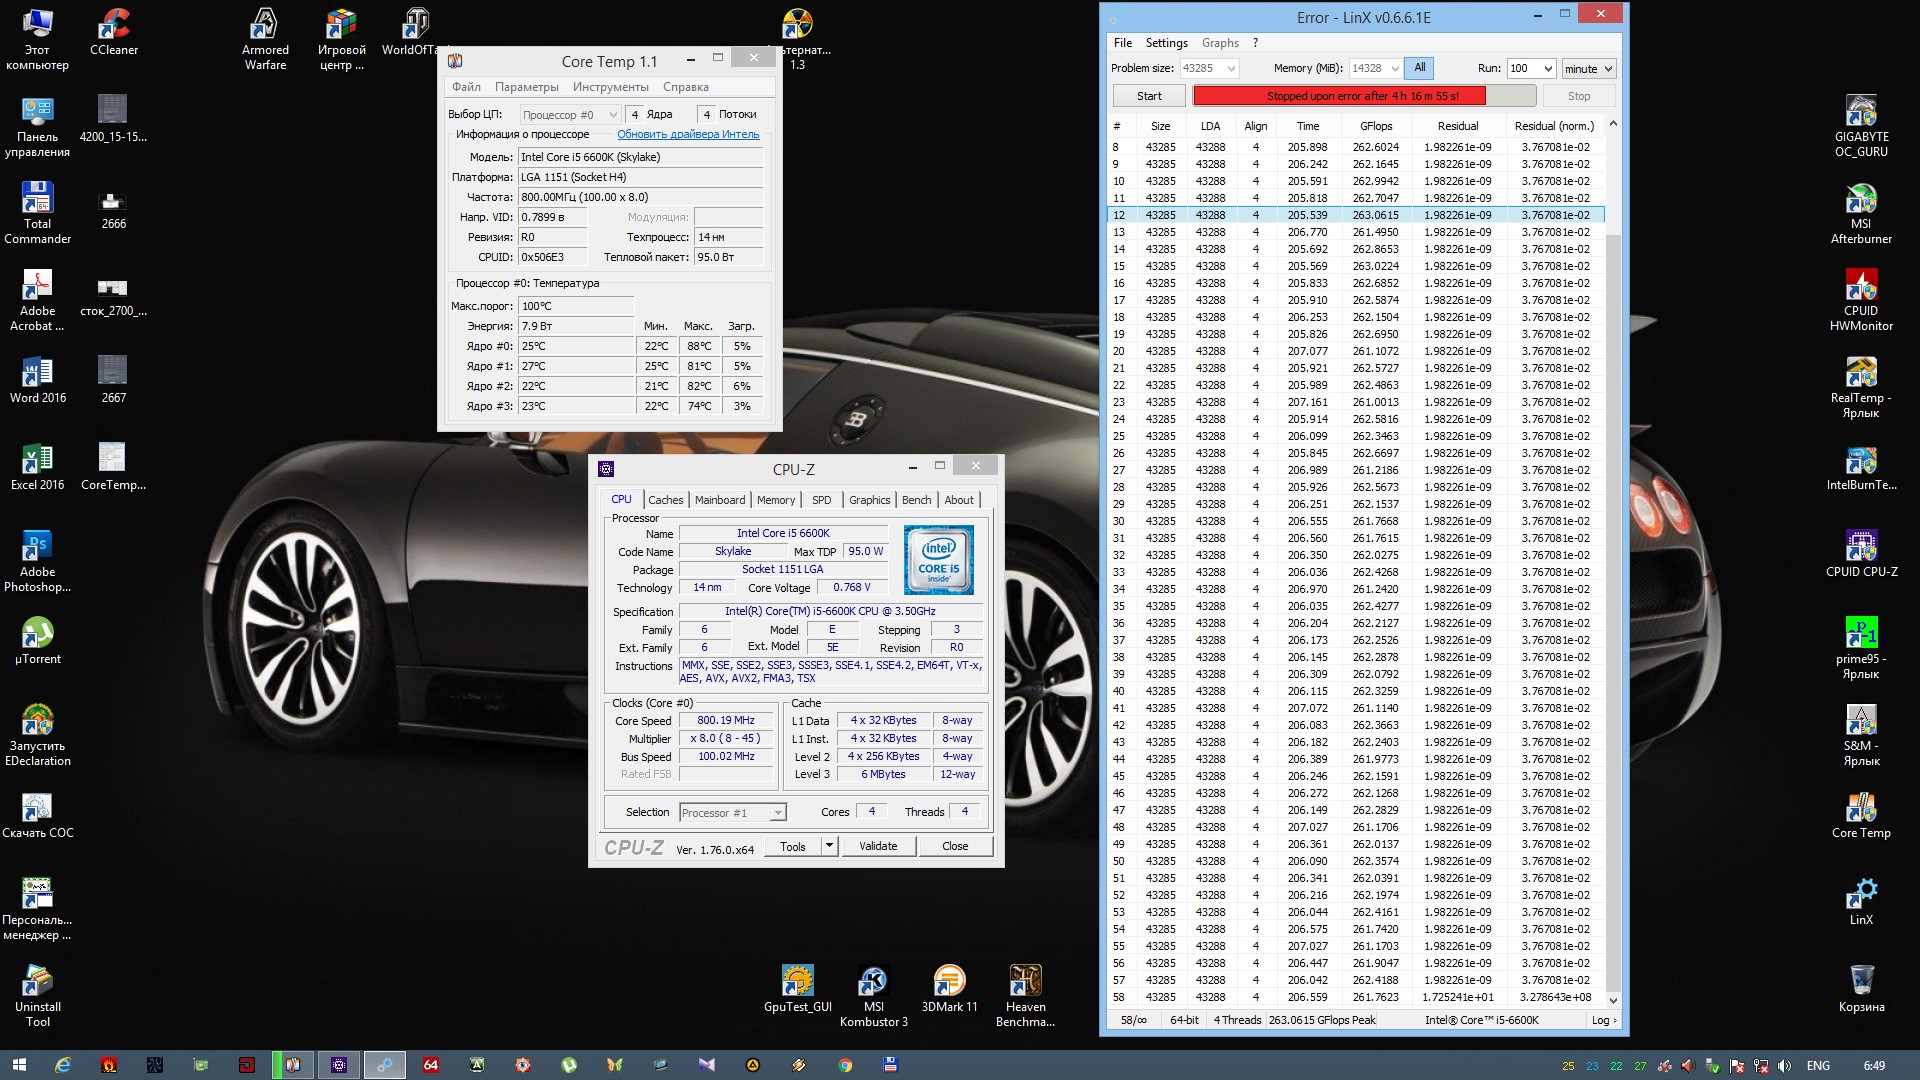The height and width of the screenshot is (1080, 1920).
Task: Click Validate button in CPU-Z
Action: pos(878,846)
